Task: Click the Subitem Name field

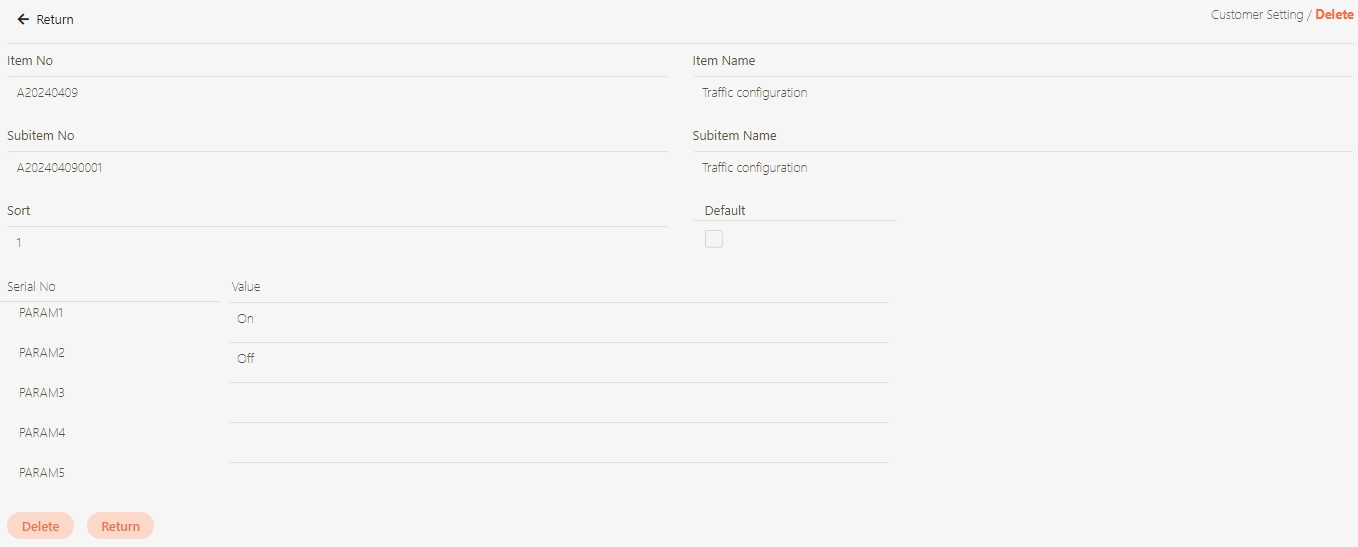Action: [1022, 168]
